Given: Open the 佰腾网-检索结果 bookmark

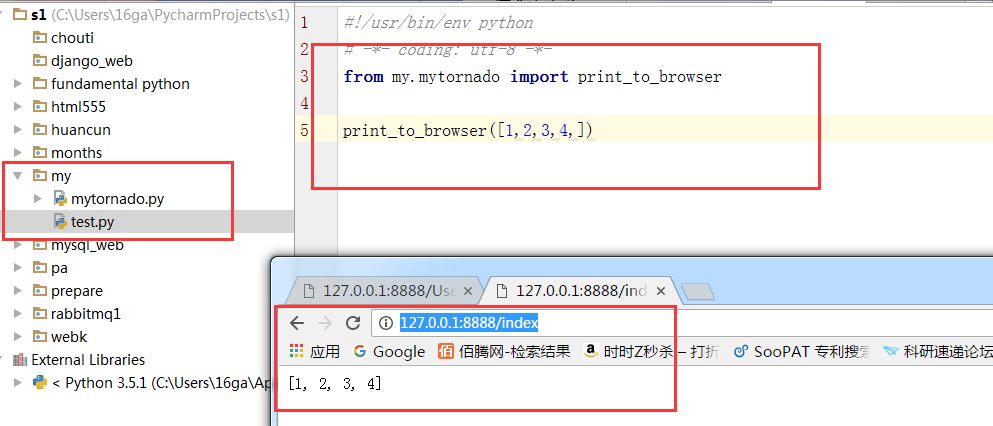Looking at the screenshot, I should pyautogui.click(x=505, y=351).
